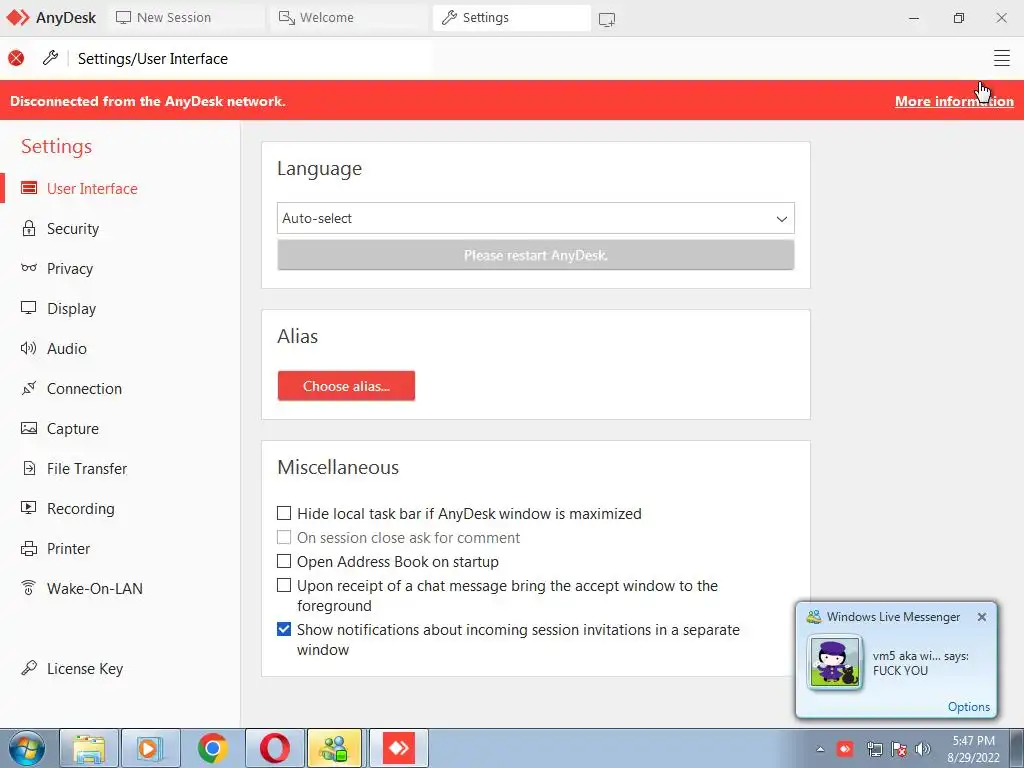The image size is (1024, 768).
Task: Click the User Interface sidebar icon
Action: pyautogui.click(x=29, y=188)
